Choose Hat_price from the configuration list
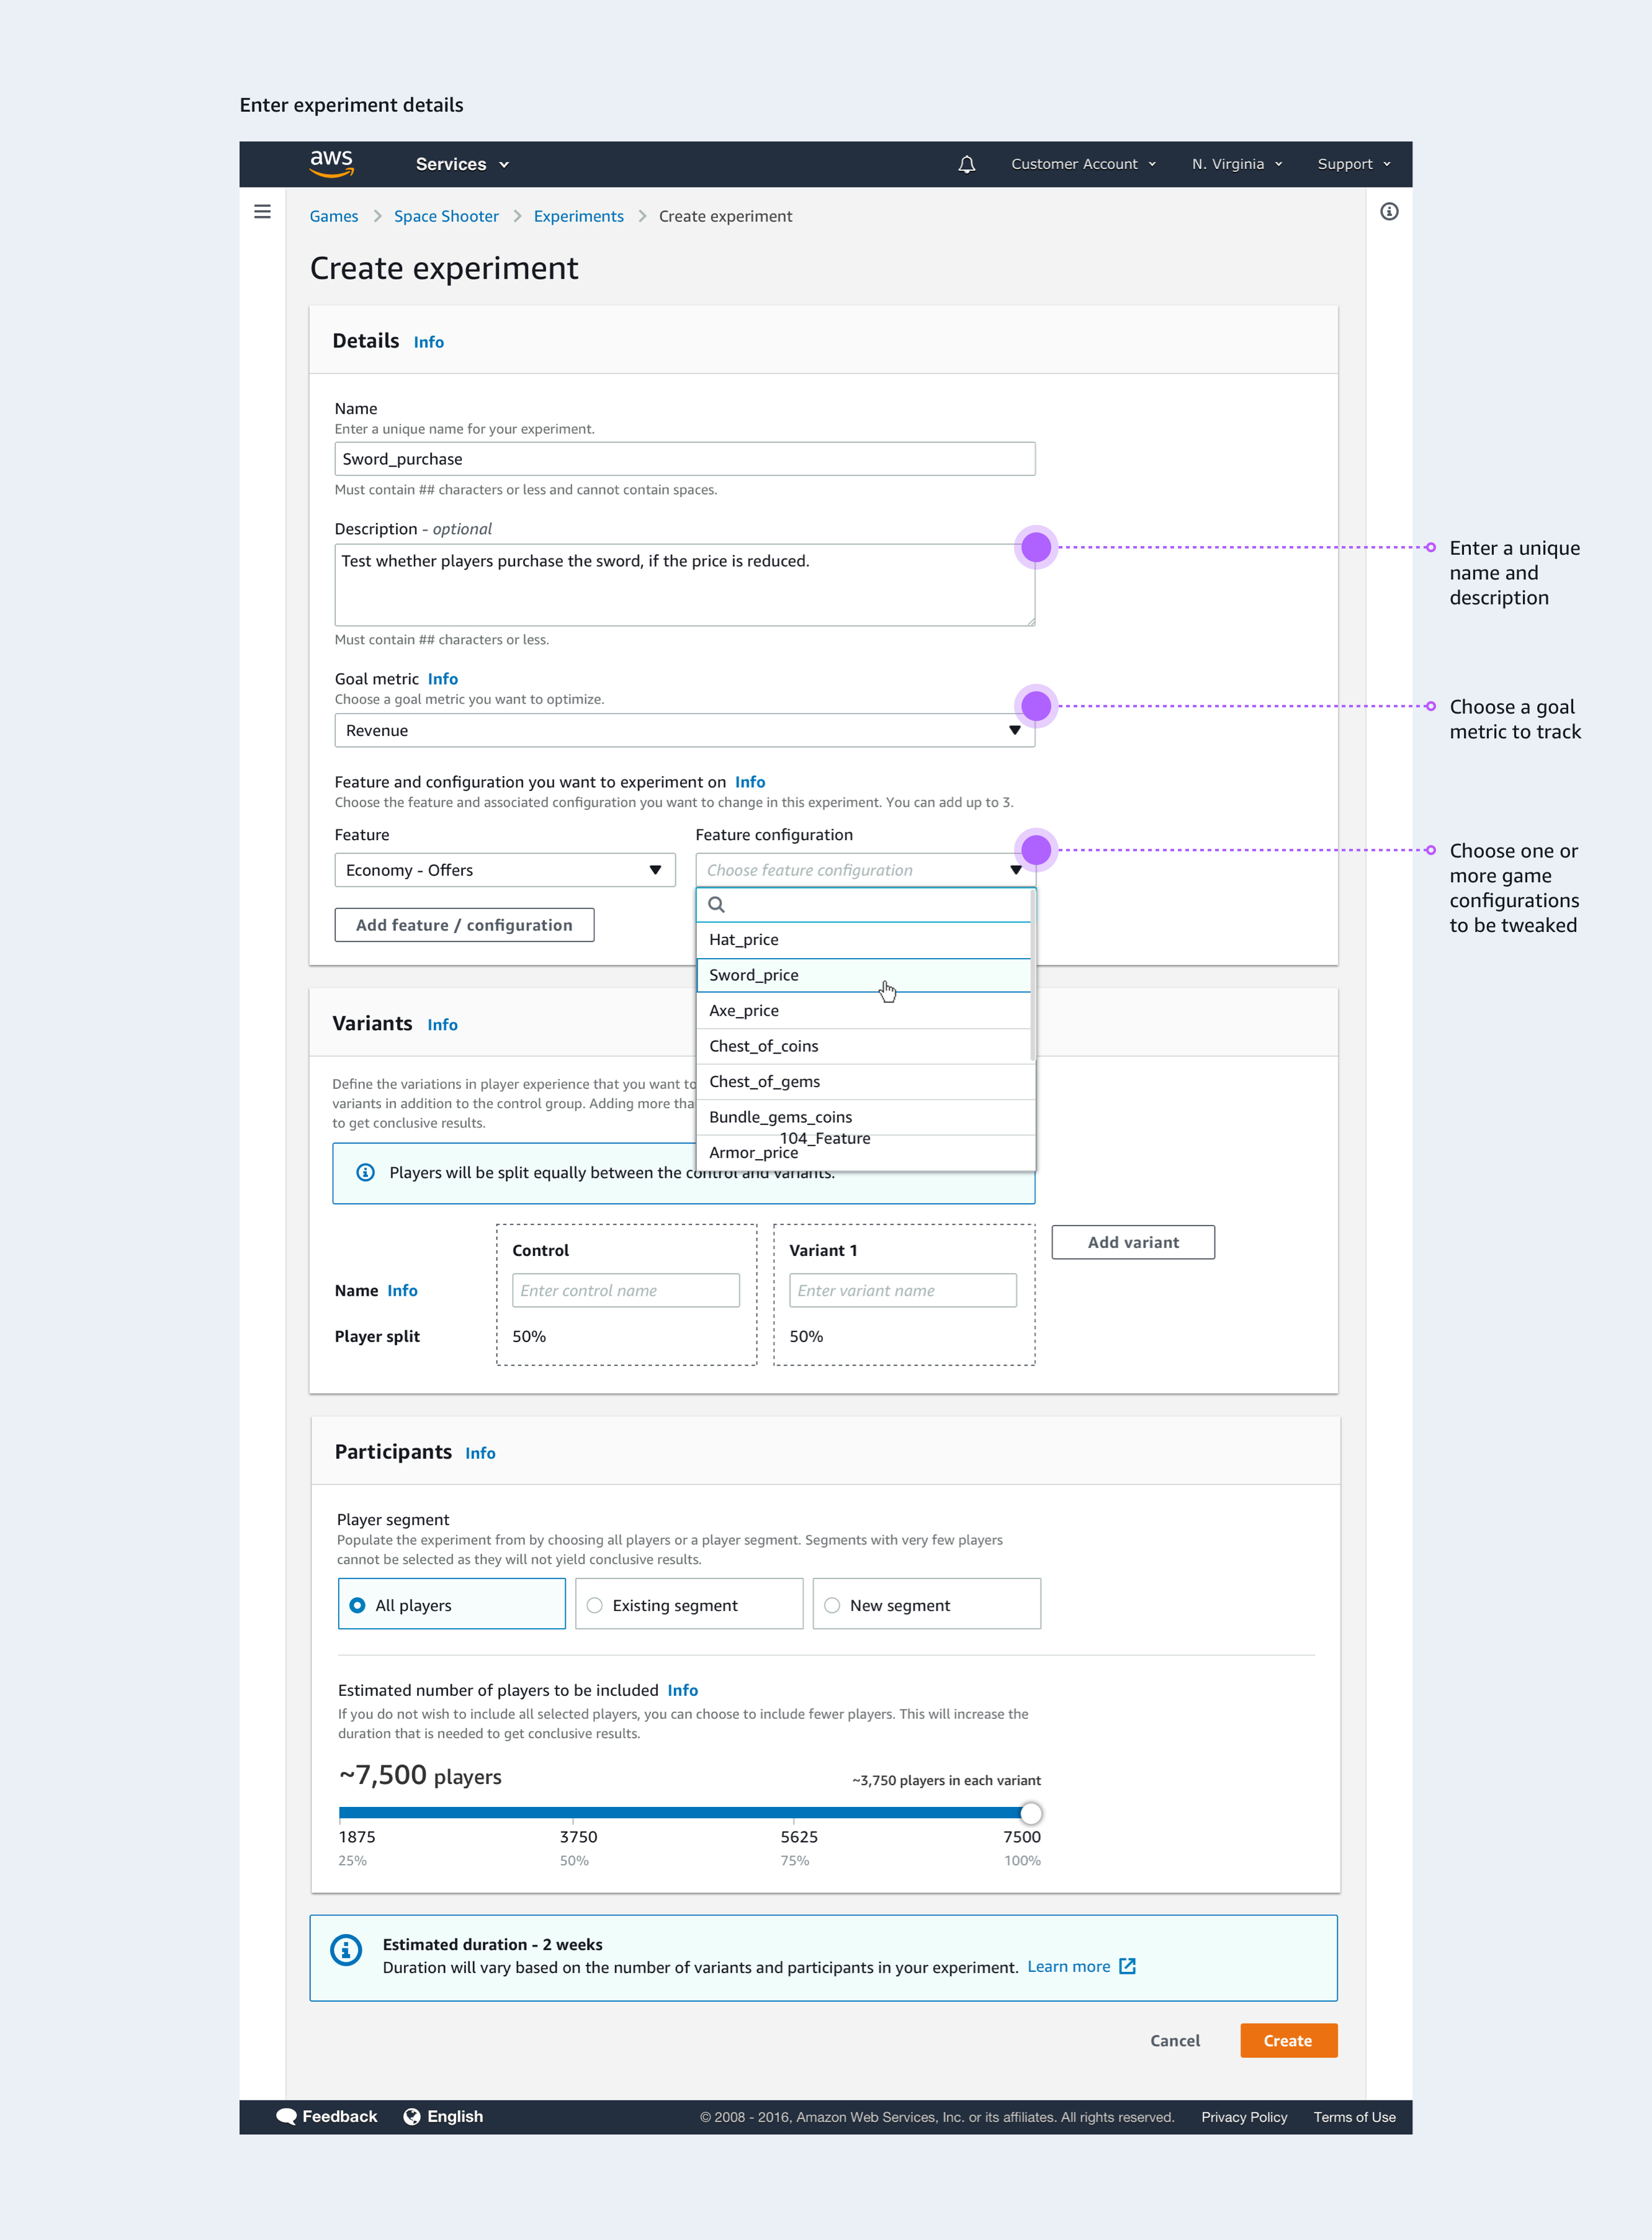This screenshot has width=1652, height=2240. click(863, 940)
